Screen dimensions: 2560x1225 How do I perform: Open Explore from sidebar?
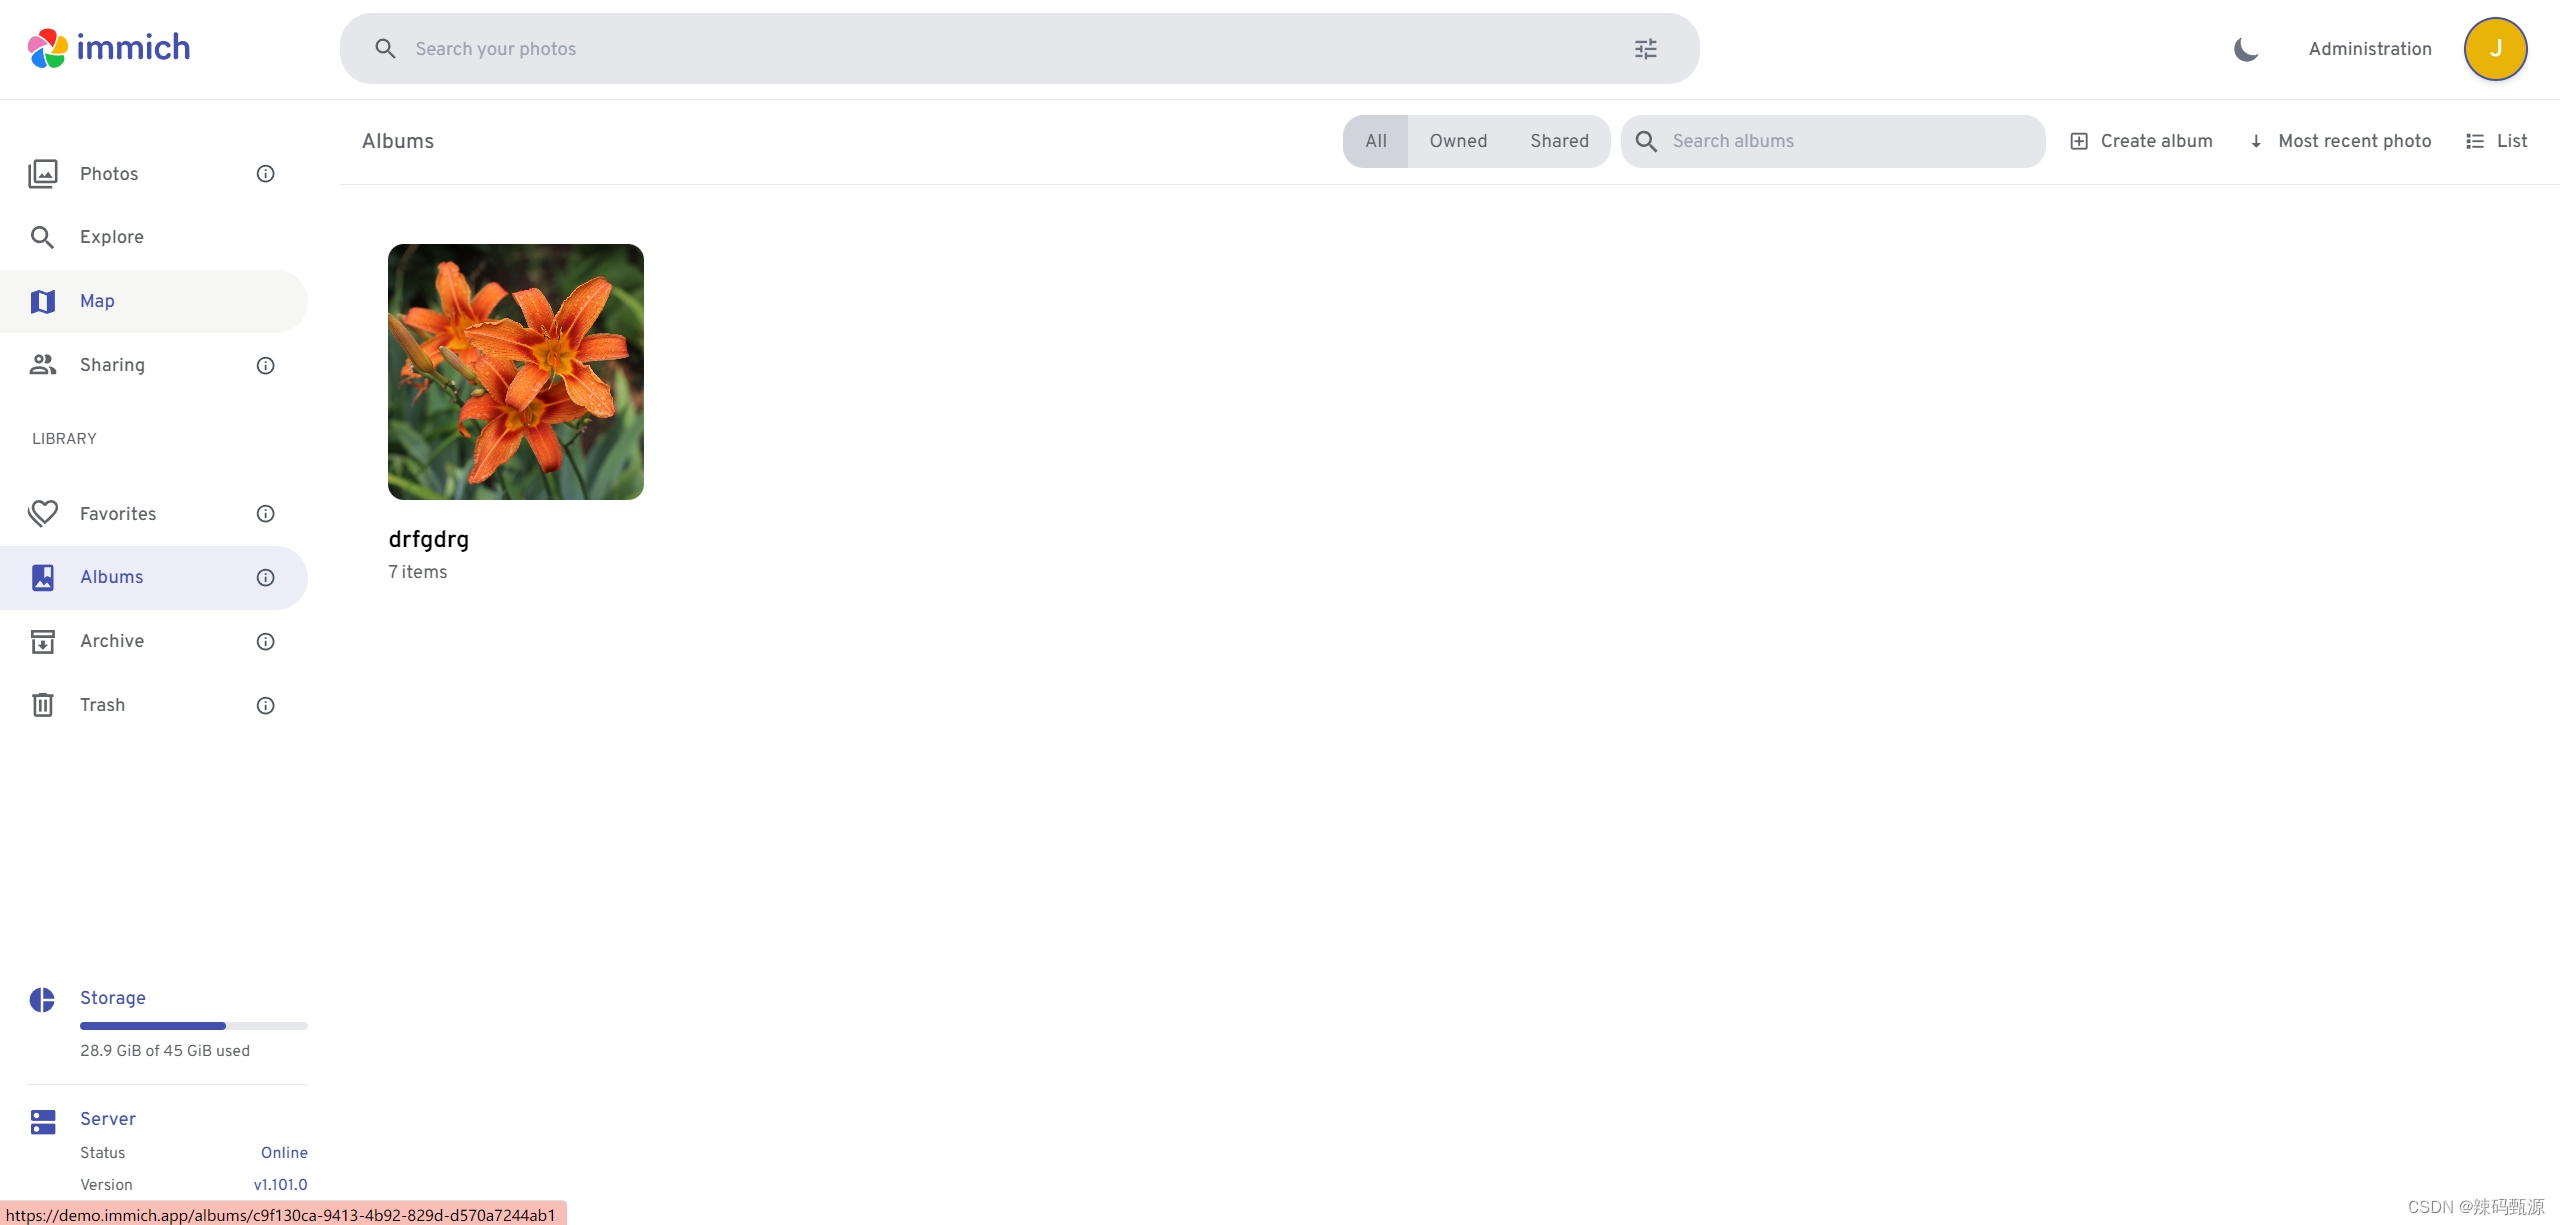pyautogui.click(x=112, y=237)
